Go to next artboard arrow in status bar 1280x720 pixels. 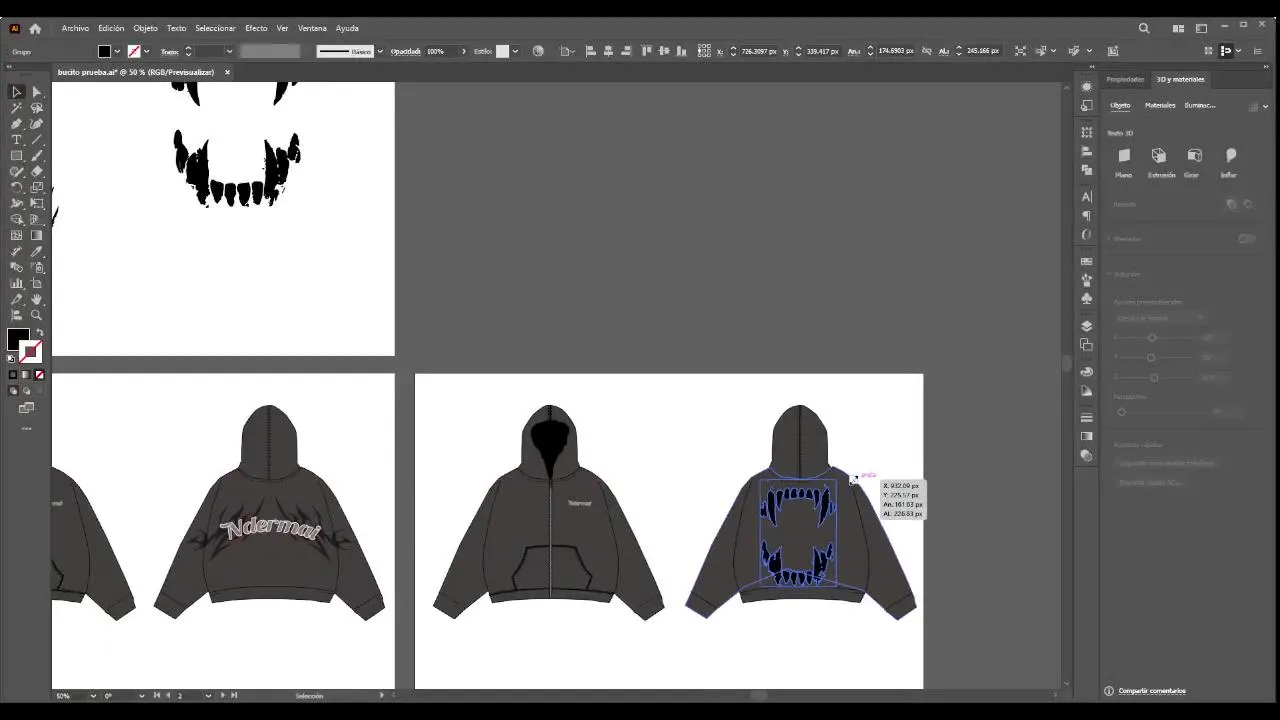tap(222, 695)
